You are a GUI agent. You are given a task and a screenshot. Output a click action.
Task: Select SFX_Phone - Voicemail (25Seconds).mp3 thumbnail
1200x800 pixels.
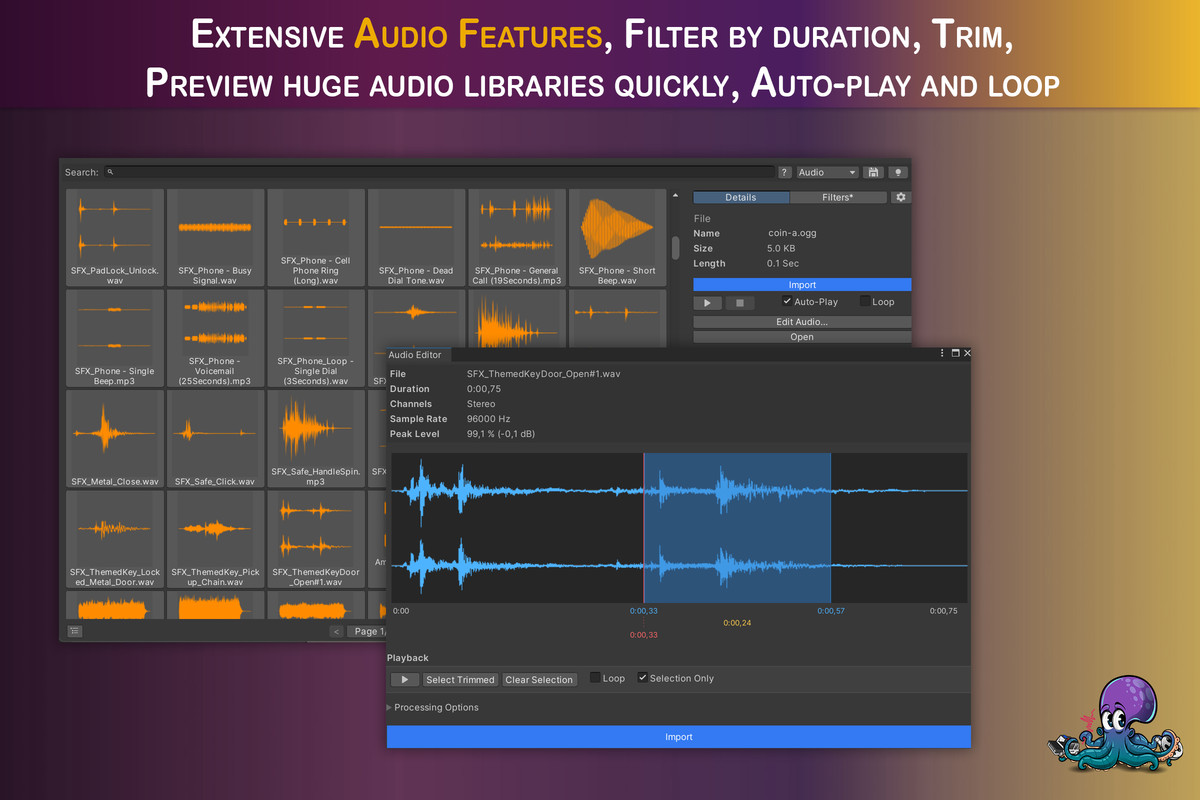click(x=215, y=338)
